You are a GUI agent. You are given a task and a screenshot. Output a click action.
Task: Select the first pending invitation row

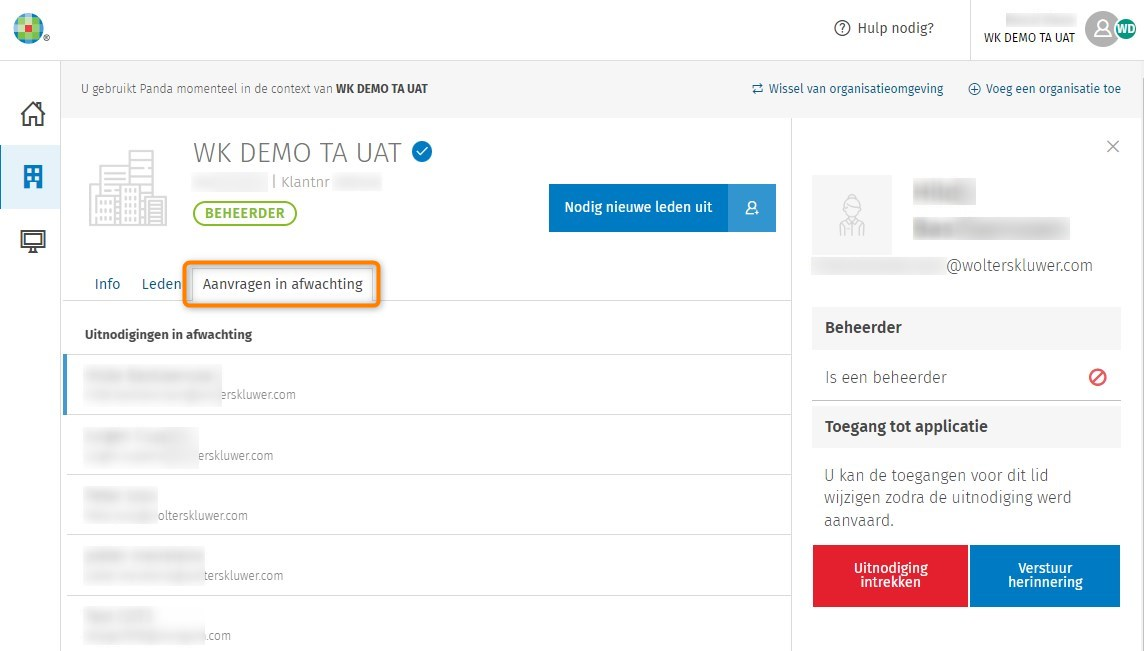point(427,384)
